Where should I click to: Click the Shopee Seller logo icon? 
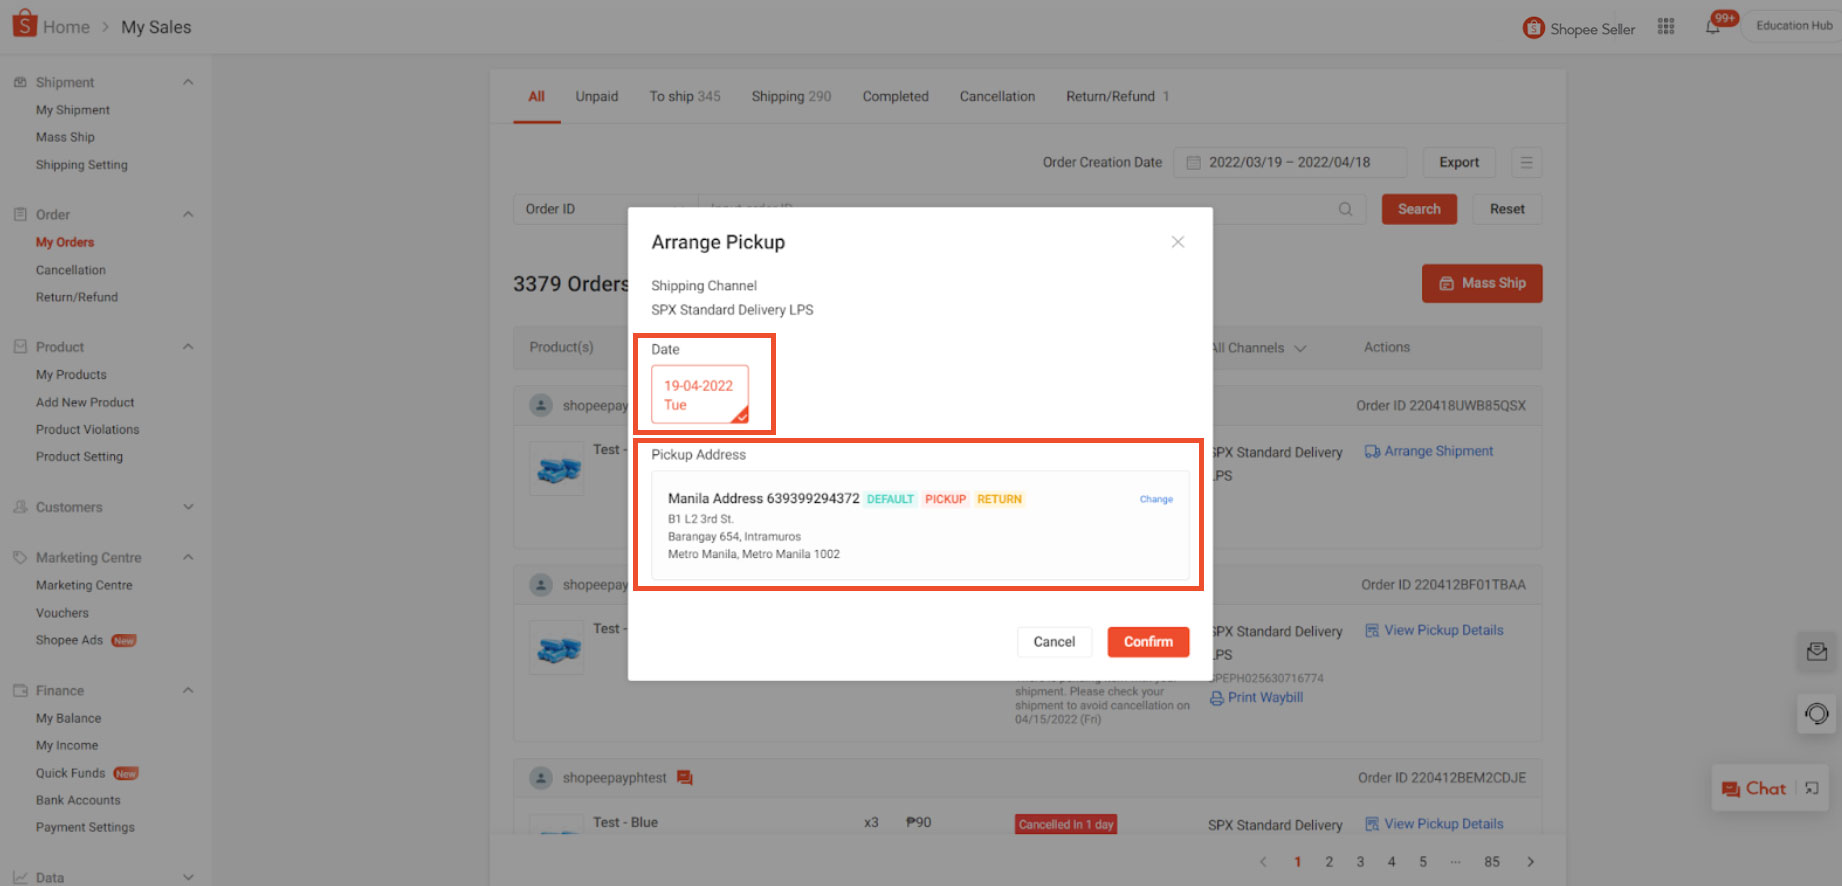1533,28
